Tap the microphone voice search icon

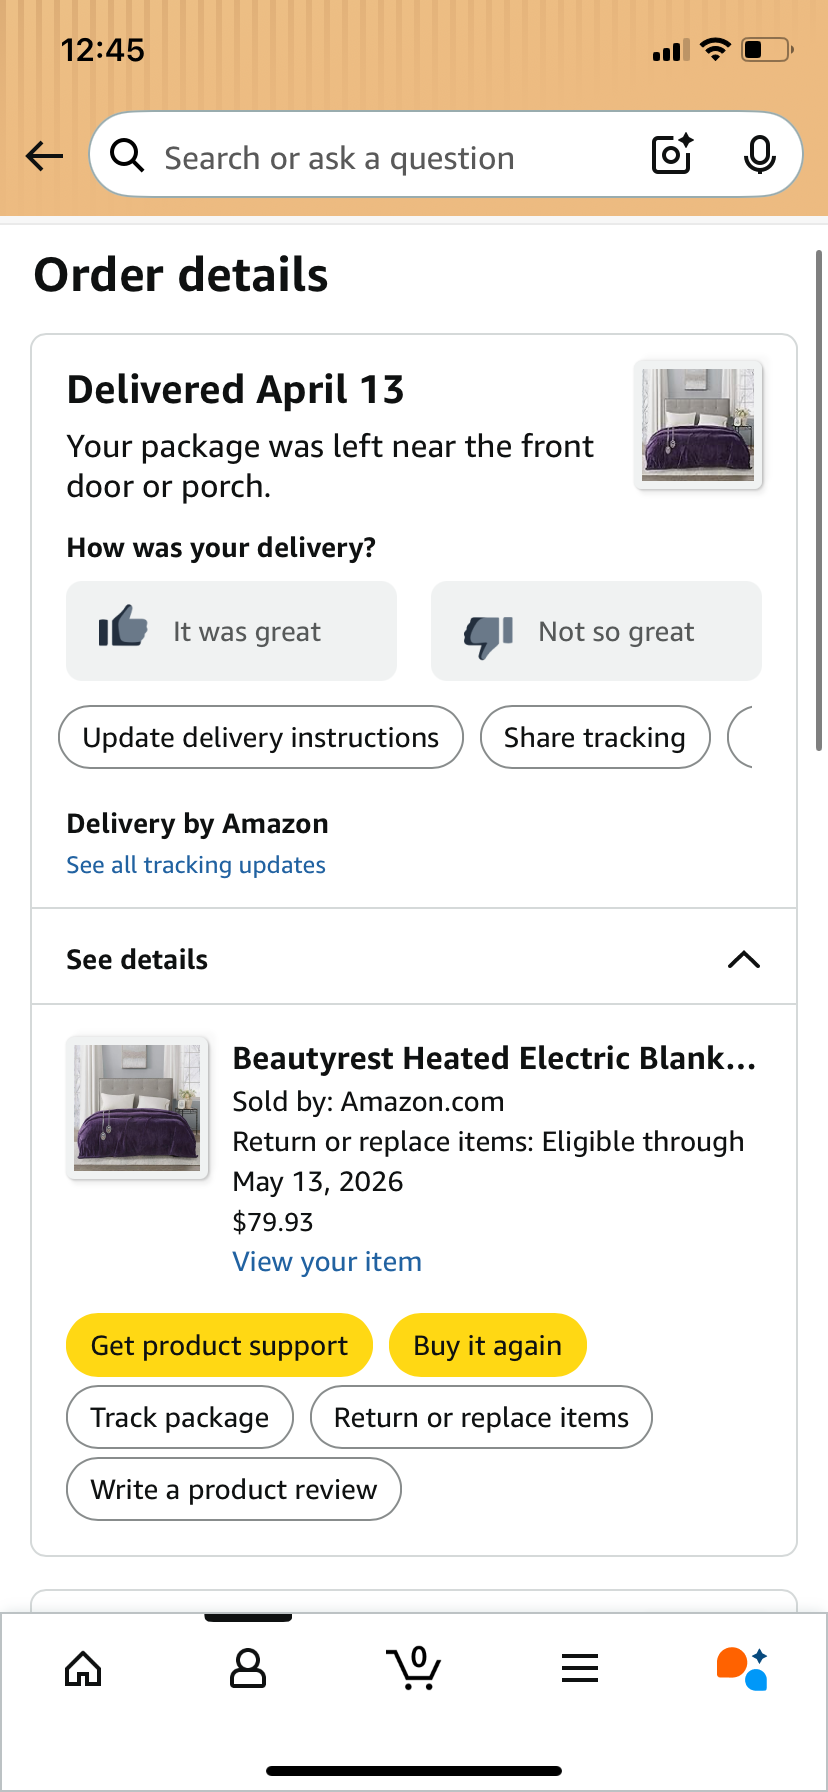click(x=760, y=154)
